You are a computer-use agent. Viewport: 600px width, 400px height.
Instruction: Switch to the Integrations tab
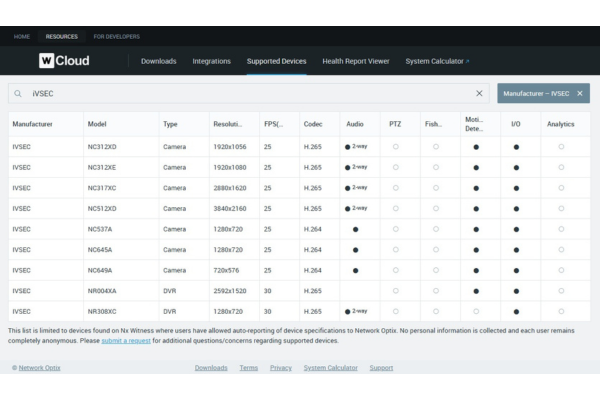point(211,61)
